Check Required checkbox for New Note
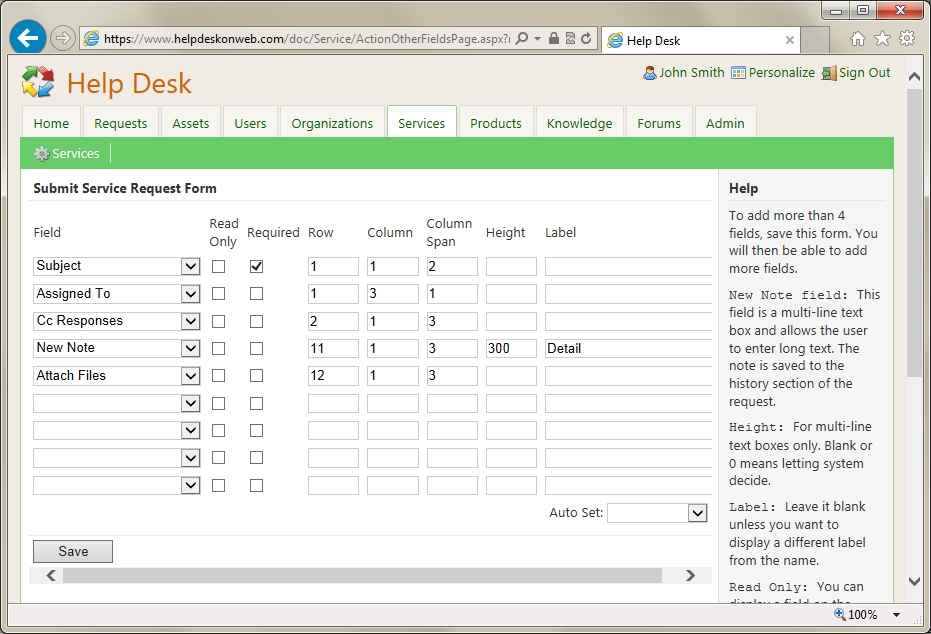The width and height of the screenshot is (931, 634). [256, 348]
